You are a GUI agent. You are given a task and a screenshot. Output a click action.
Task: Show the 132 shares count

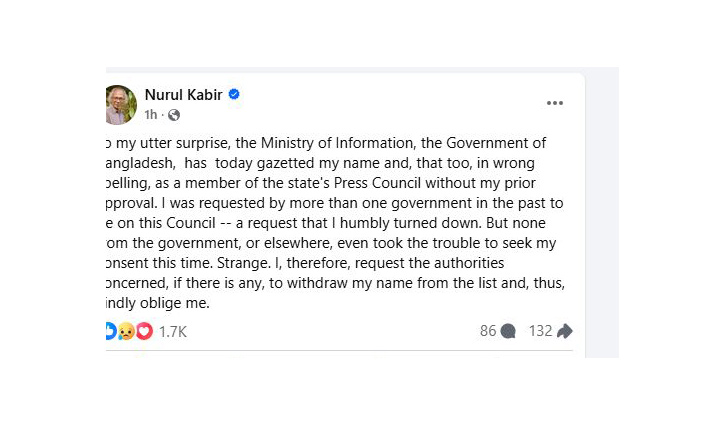coord(541,331)
